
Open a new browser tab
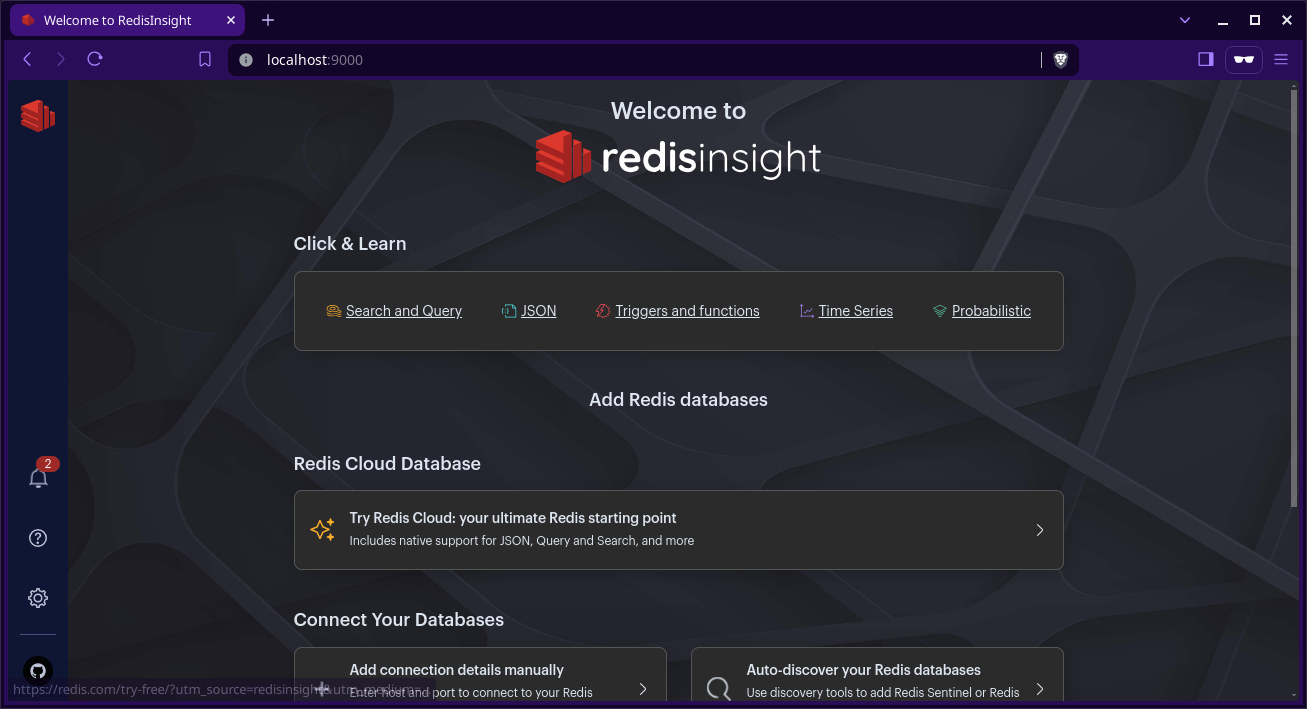[267, 20]
